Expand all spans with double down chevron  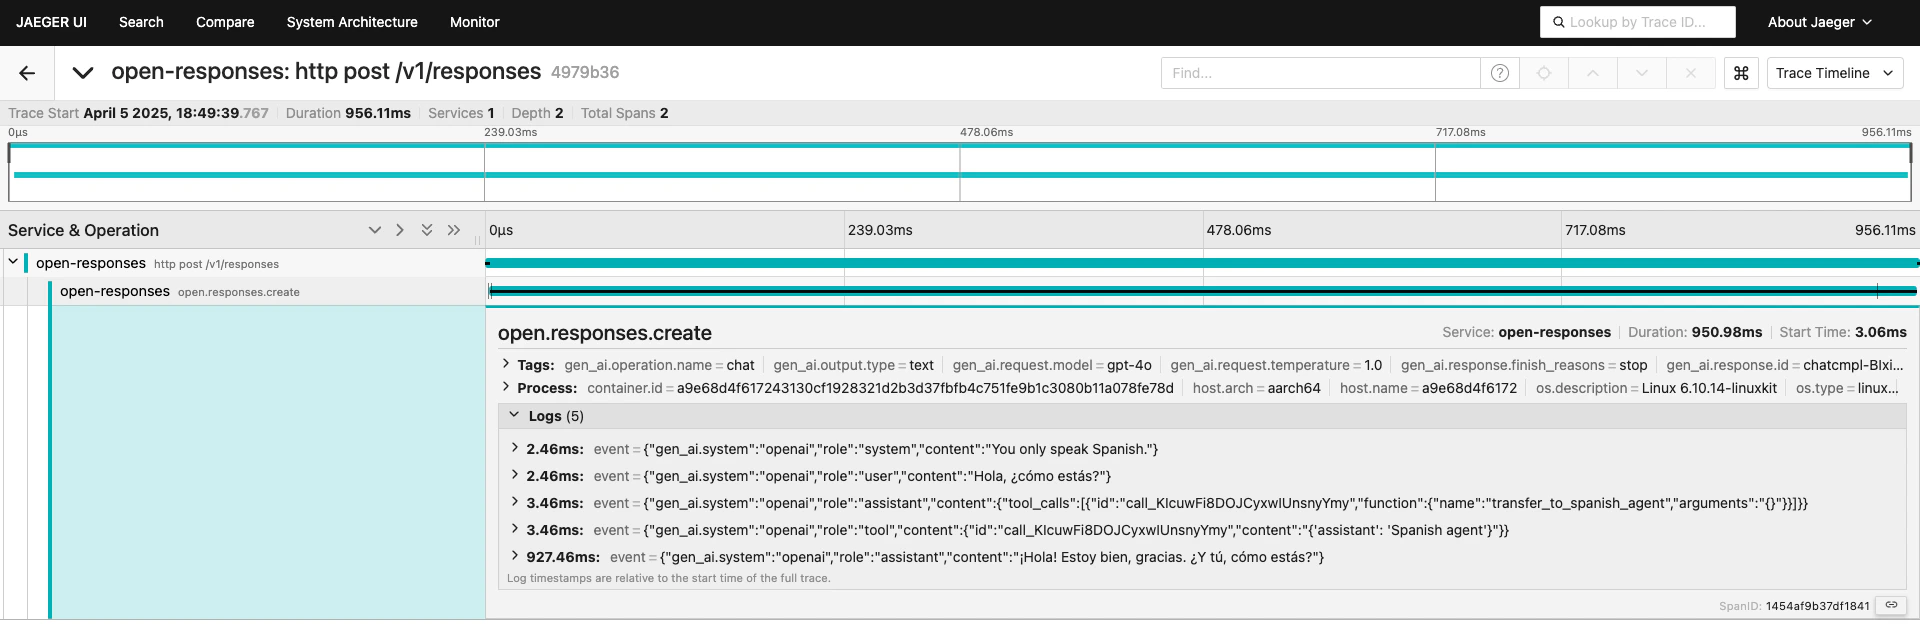(427, 230)
